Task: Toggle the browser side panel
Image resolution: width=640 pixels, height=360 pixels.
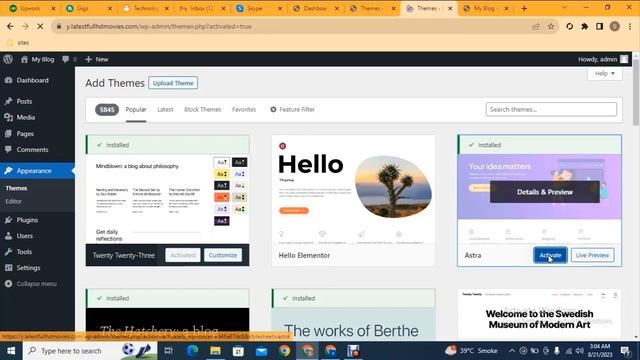Action: (599, 27)
